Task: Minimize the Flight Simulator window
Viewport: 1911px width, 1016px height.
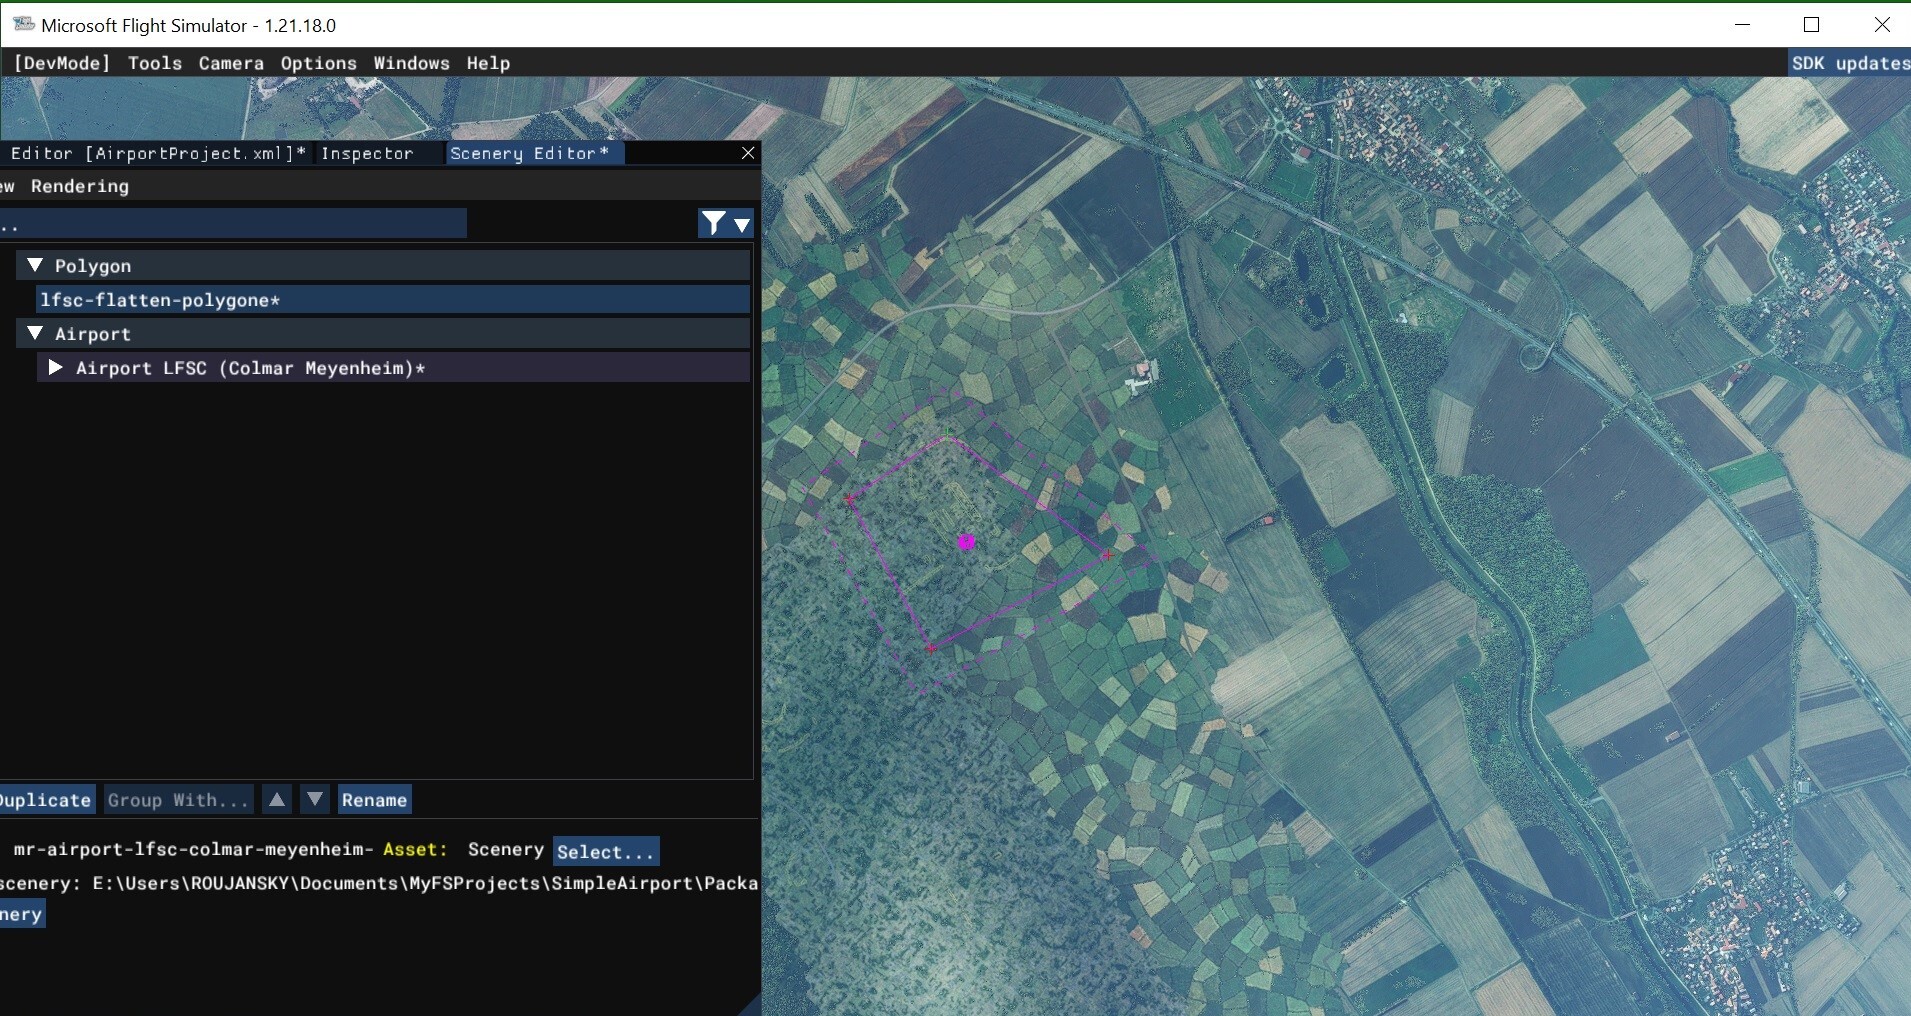Action: [x=1743, y=25]
